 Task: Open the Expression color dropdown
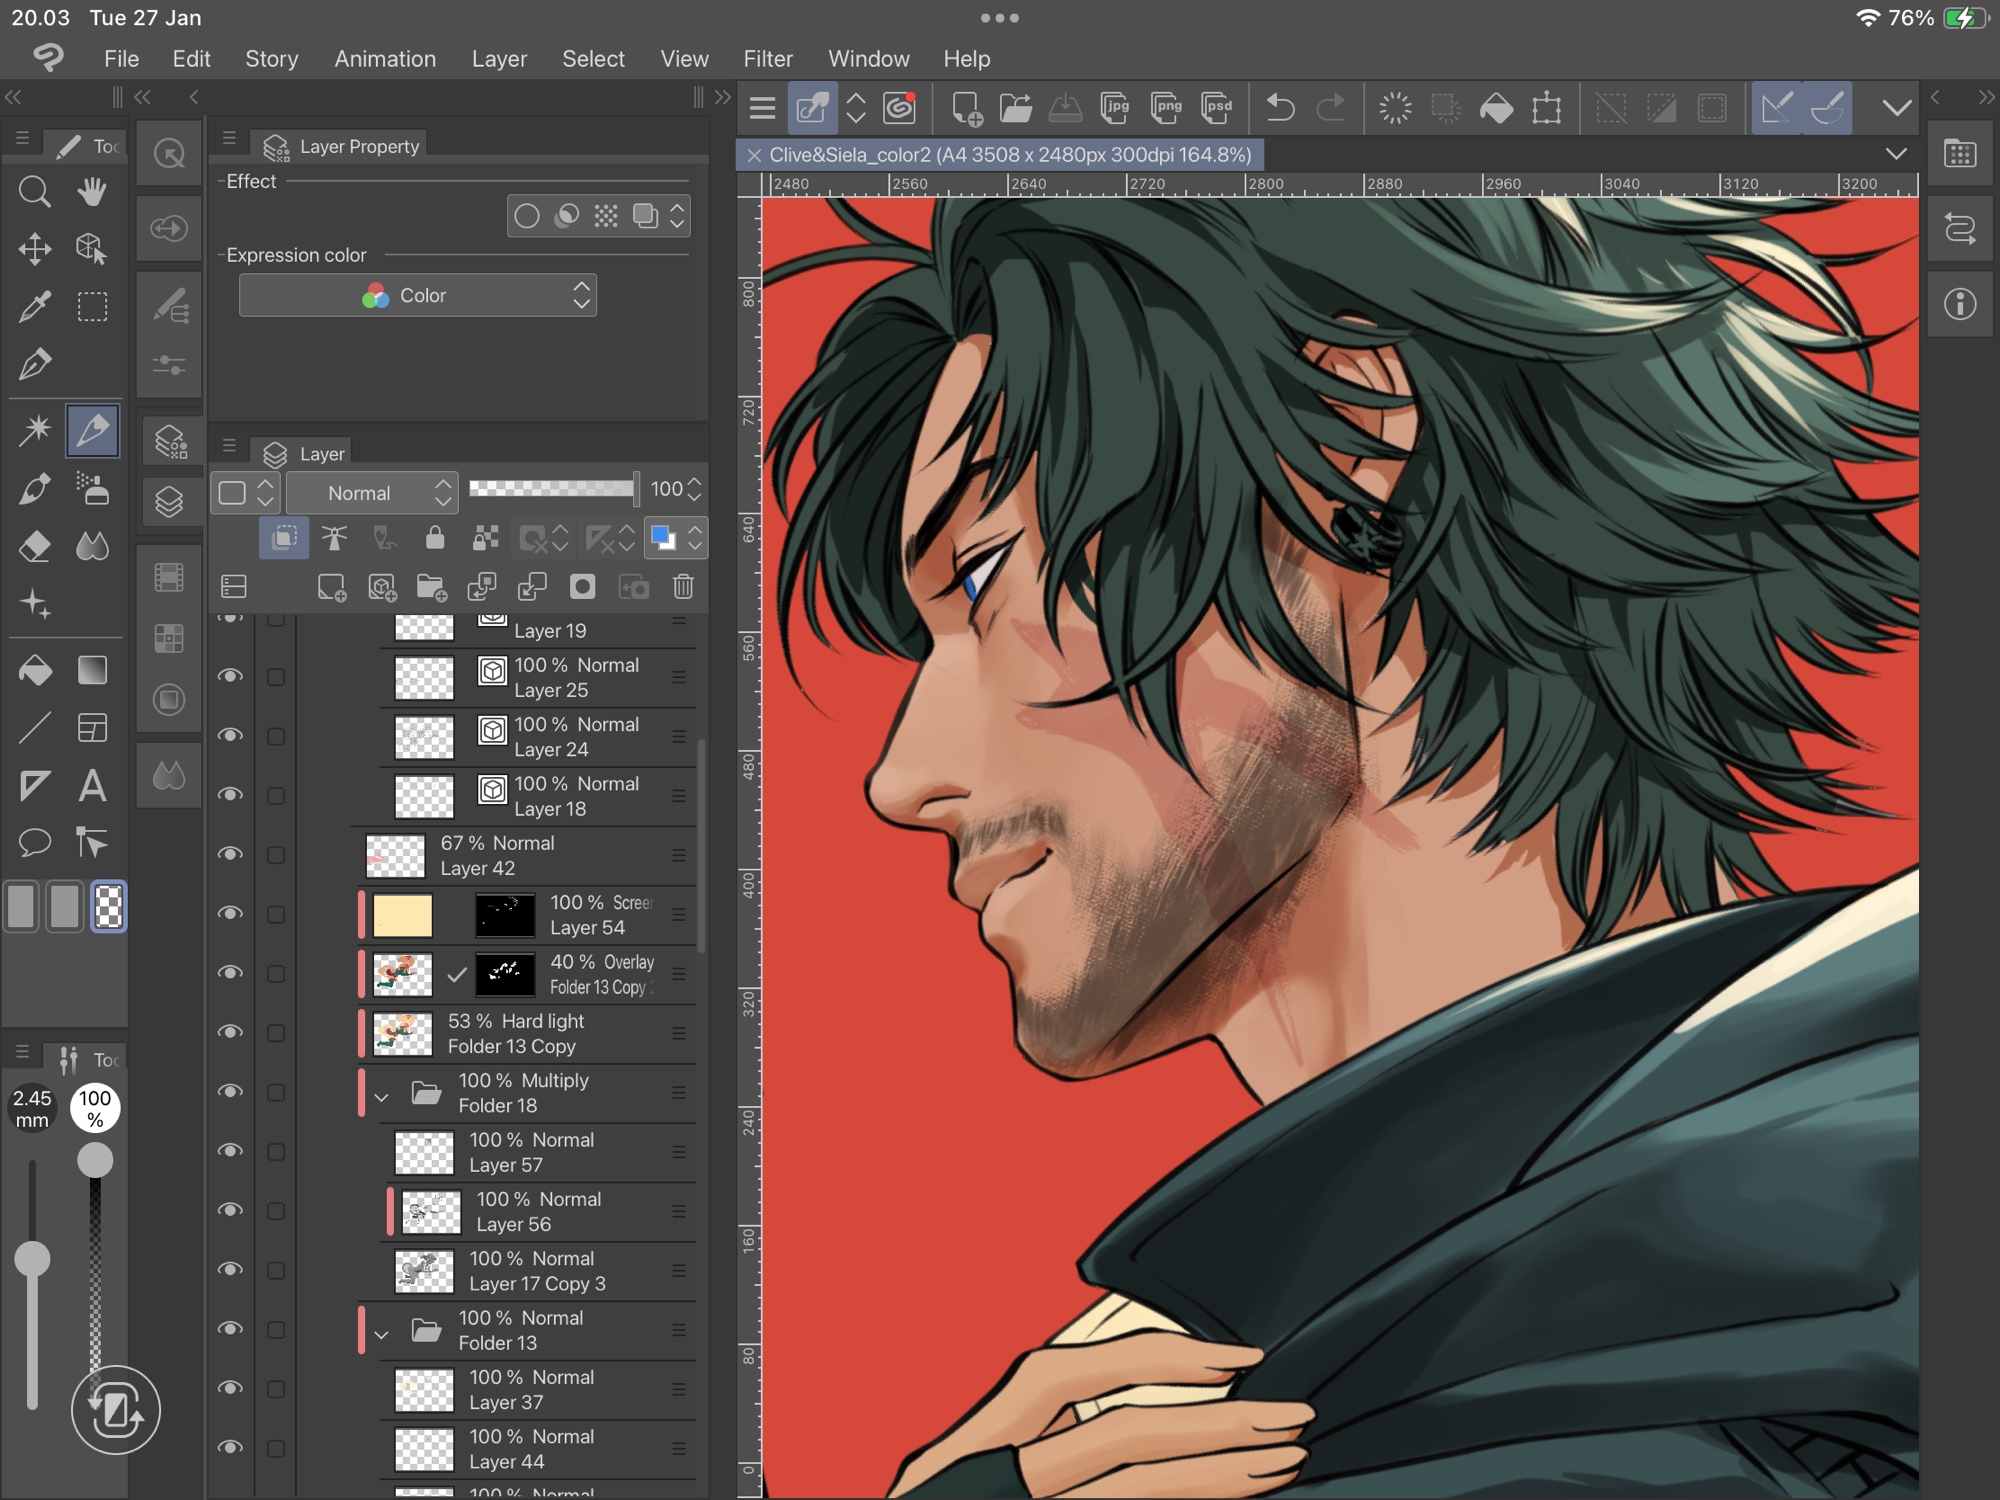[x=417, y=296]
